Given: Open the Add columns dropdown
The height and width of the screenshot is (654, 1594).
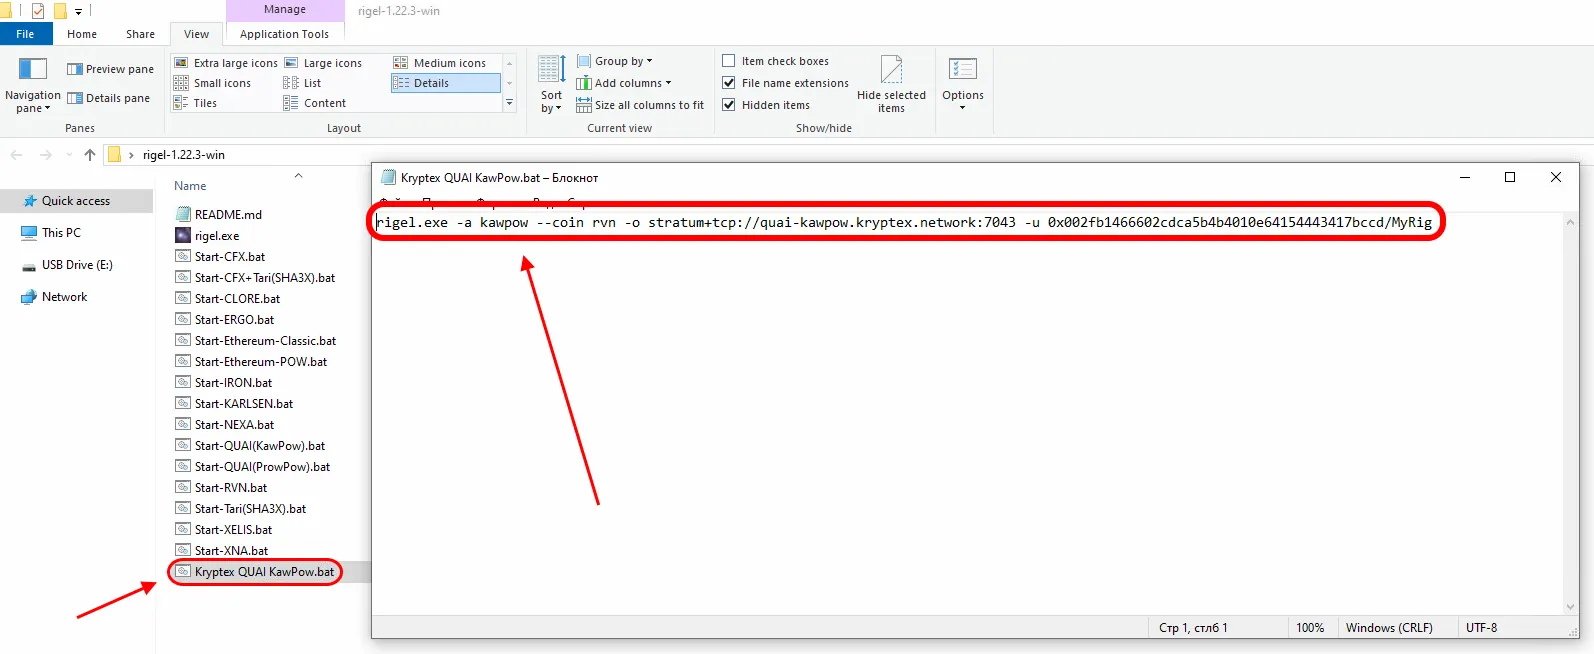Looking at the screenshot, I should pos(632,83).
